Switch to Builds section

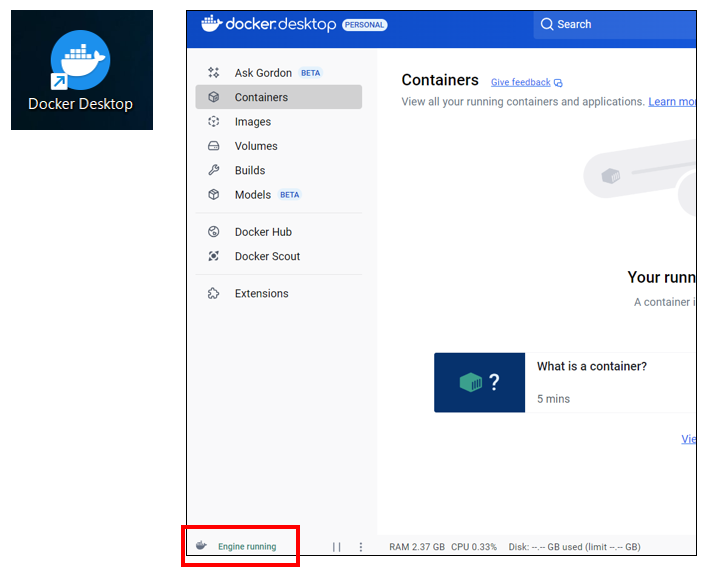[278, 170]
